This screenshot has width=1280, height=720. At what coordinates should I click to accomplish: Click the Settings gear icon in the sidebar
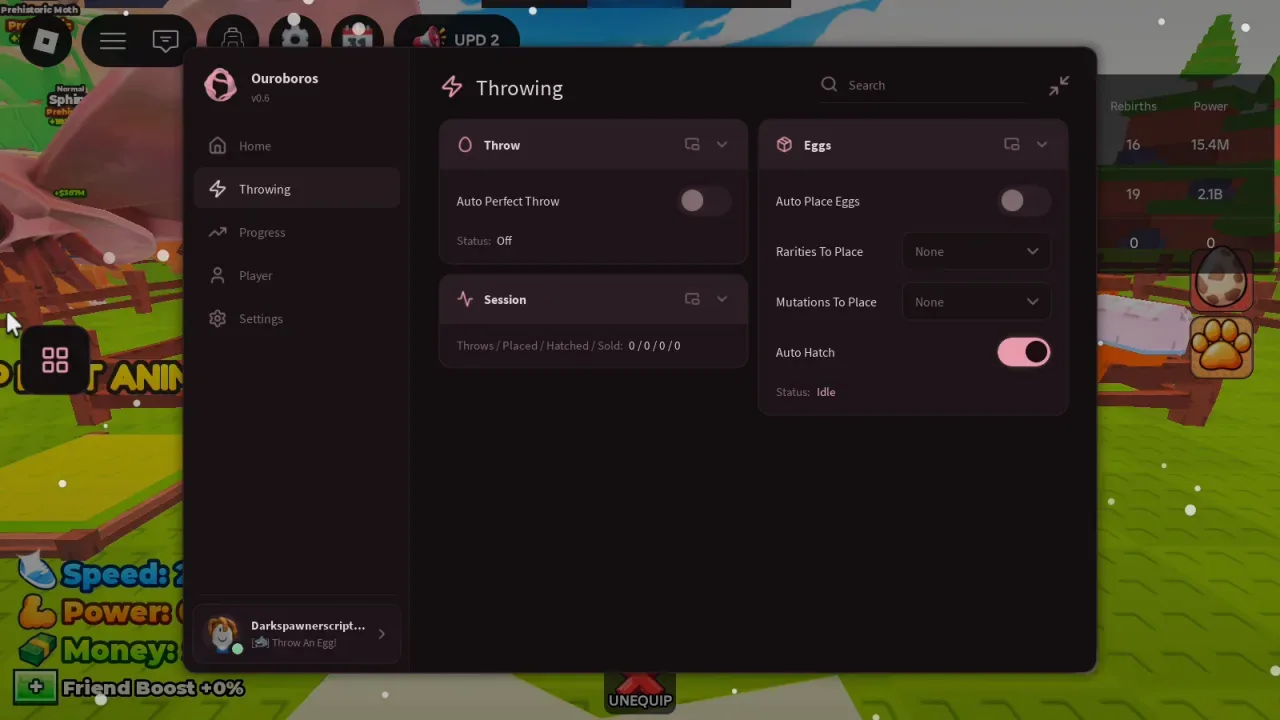tap(217, 318)
